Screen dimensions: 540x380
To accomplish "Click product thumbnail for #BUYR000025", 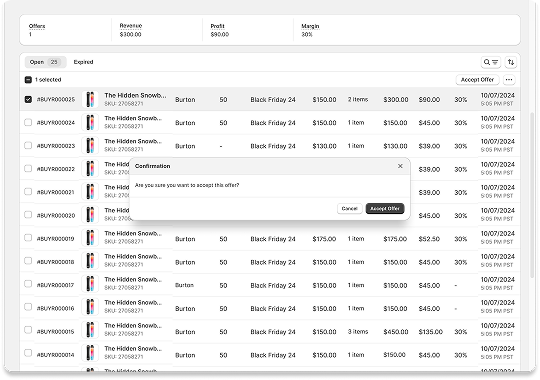I will coord(90,99).
